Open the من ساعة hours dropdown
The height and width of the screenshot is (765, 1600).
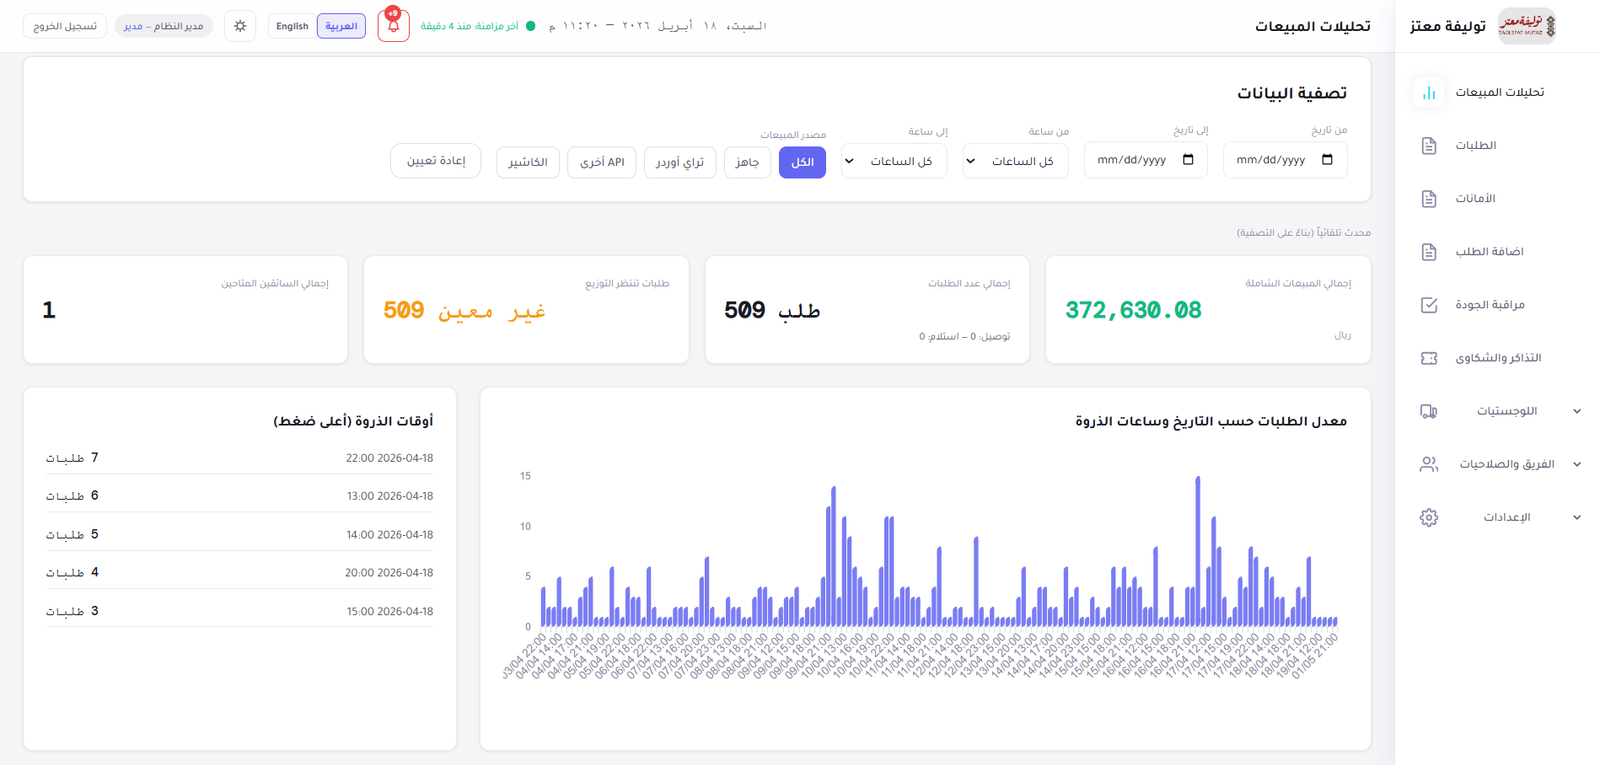[x=1015, y=161]
